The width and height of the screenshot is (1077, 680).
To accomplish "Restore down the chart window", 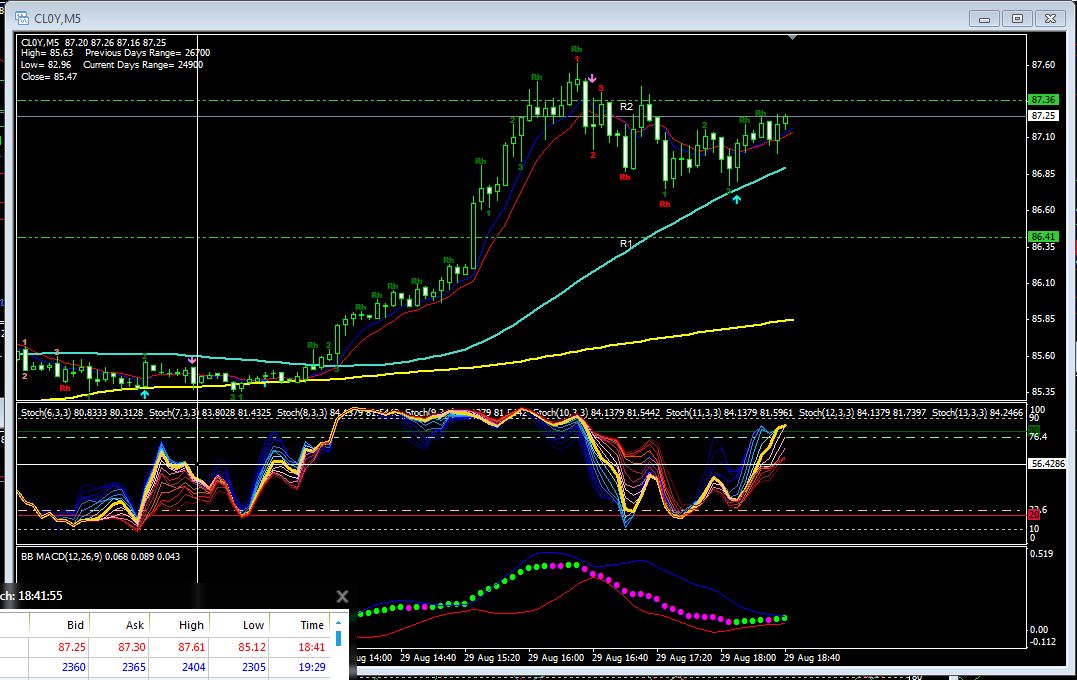I will [1017, 19].
